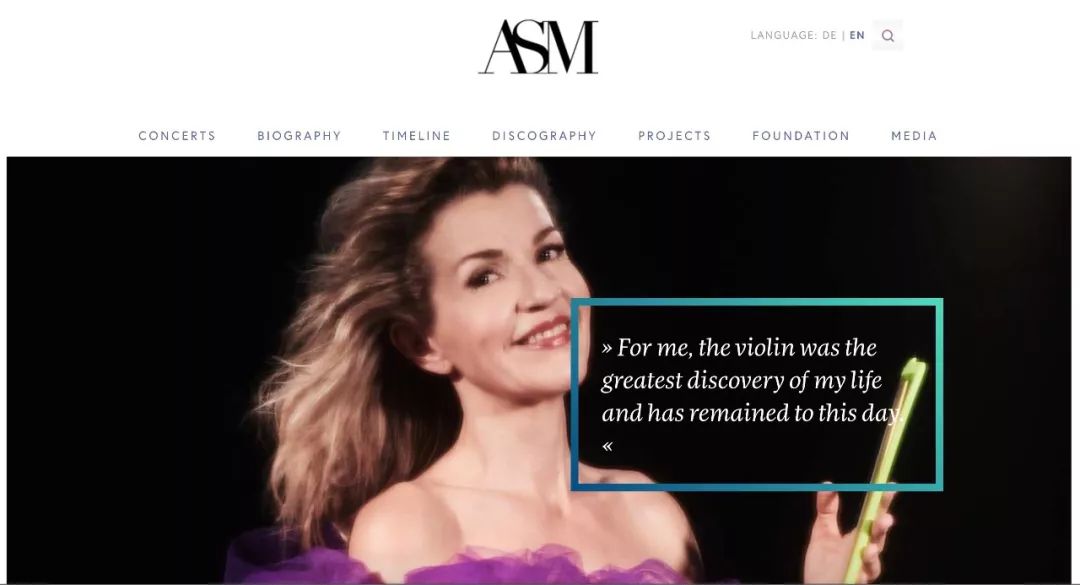Click the teal quote box top border
Viewport: 1080px width, 585px height.
(757, 302)
